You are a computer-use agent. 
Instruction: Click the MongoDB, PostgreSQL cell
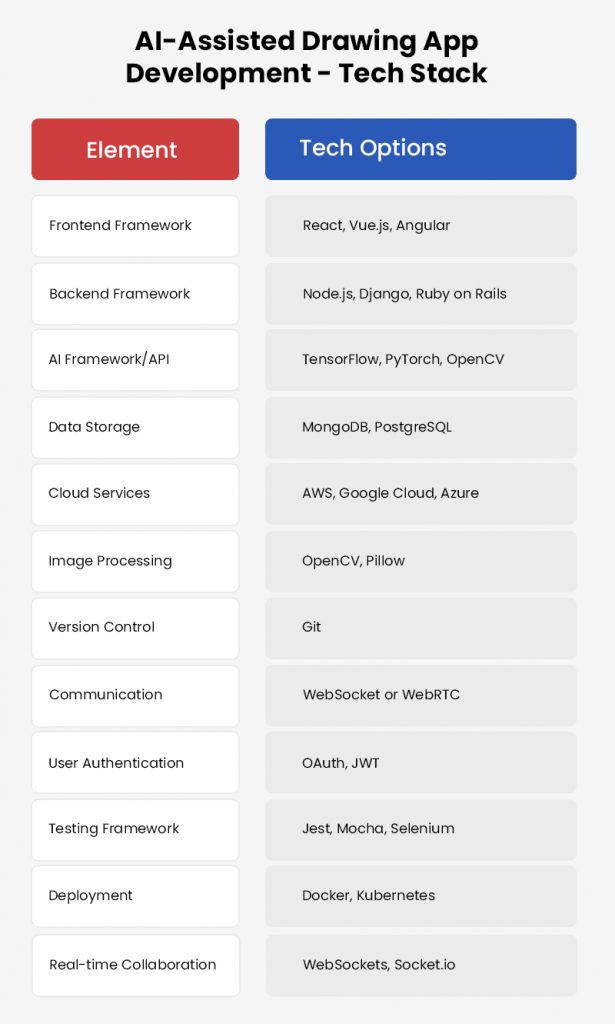coord(420,427)
